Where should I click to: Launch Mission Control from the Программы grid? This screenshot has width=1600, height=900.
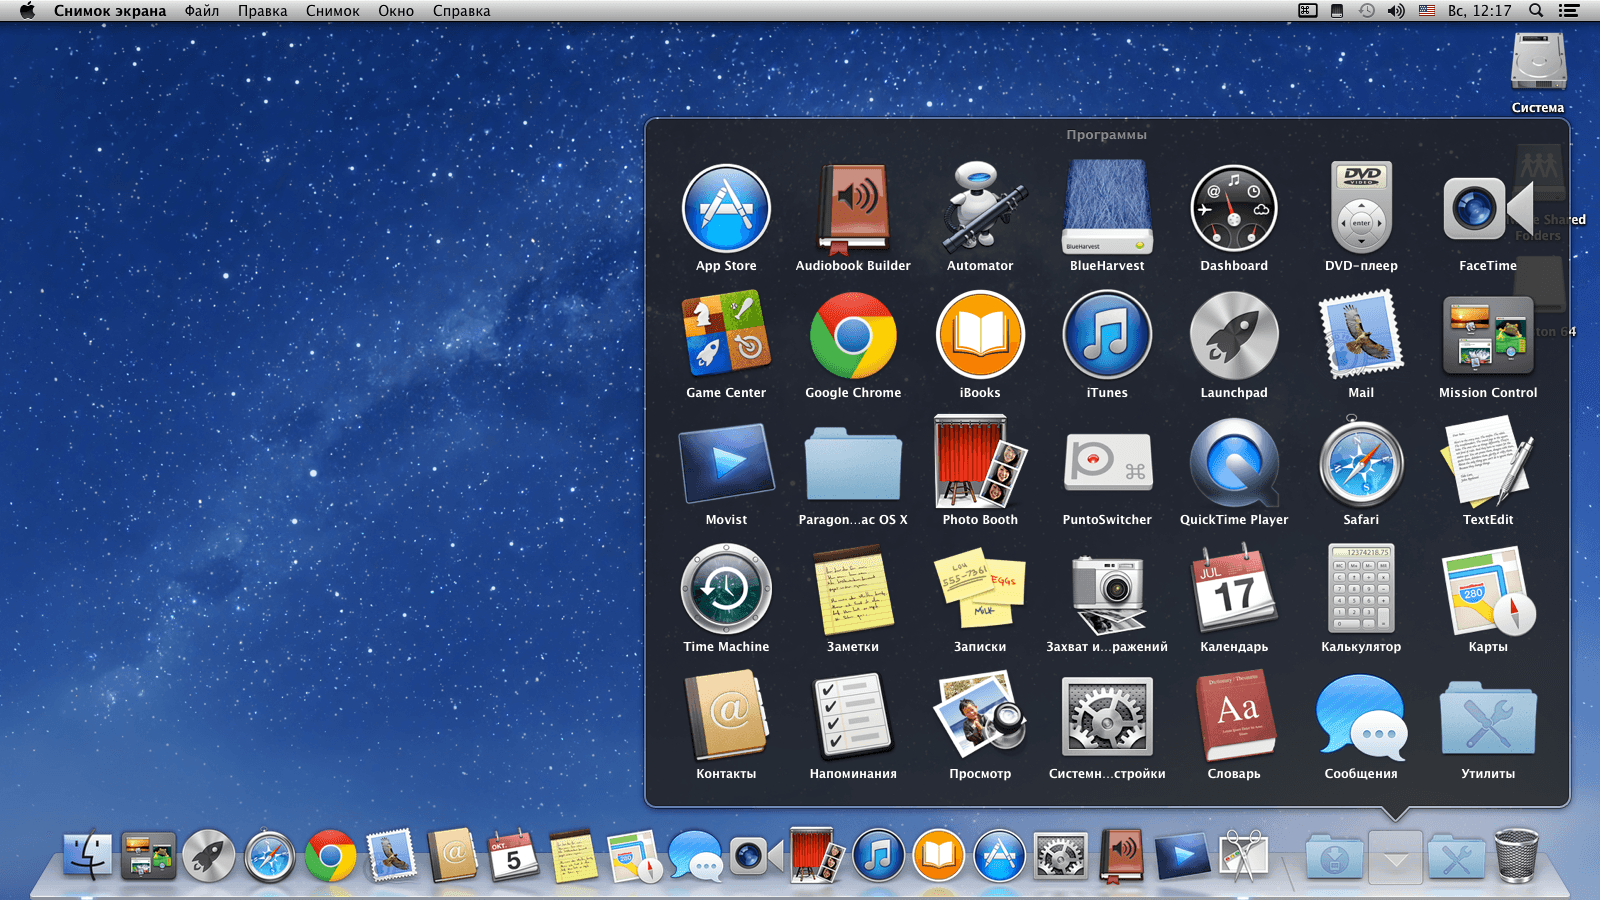pyautogui.click(x=1488, y=336)
